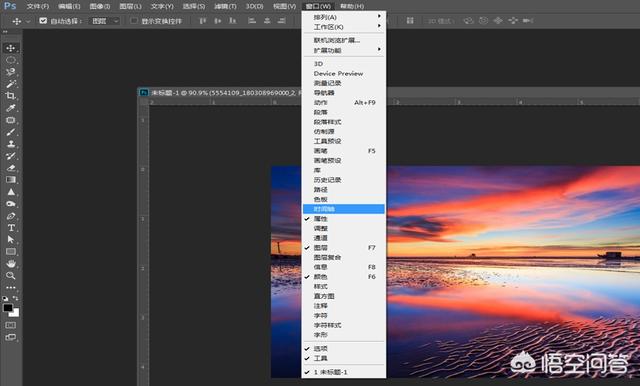Select the Brush tool
The image size is (640, 386).
pyautogui.click(x=11, y=132)
